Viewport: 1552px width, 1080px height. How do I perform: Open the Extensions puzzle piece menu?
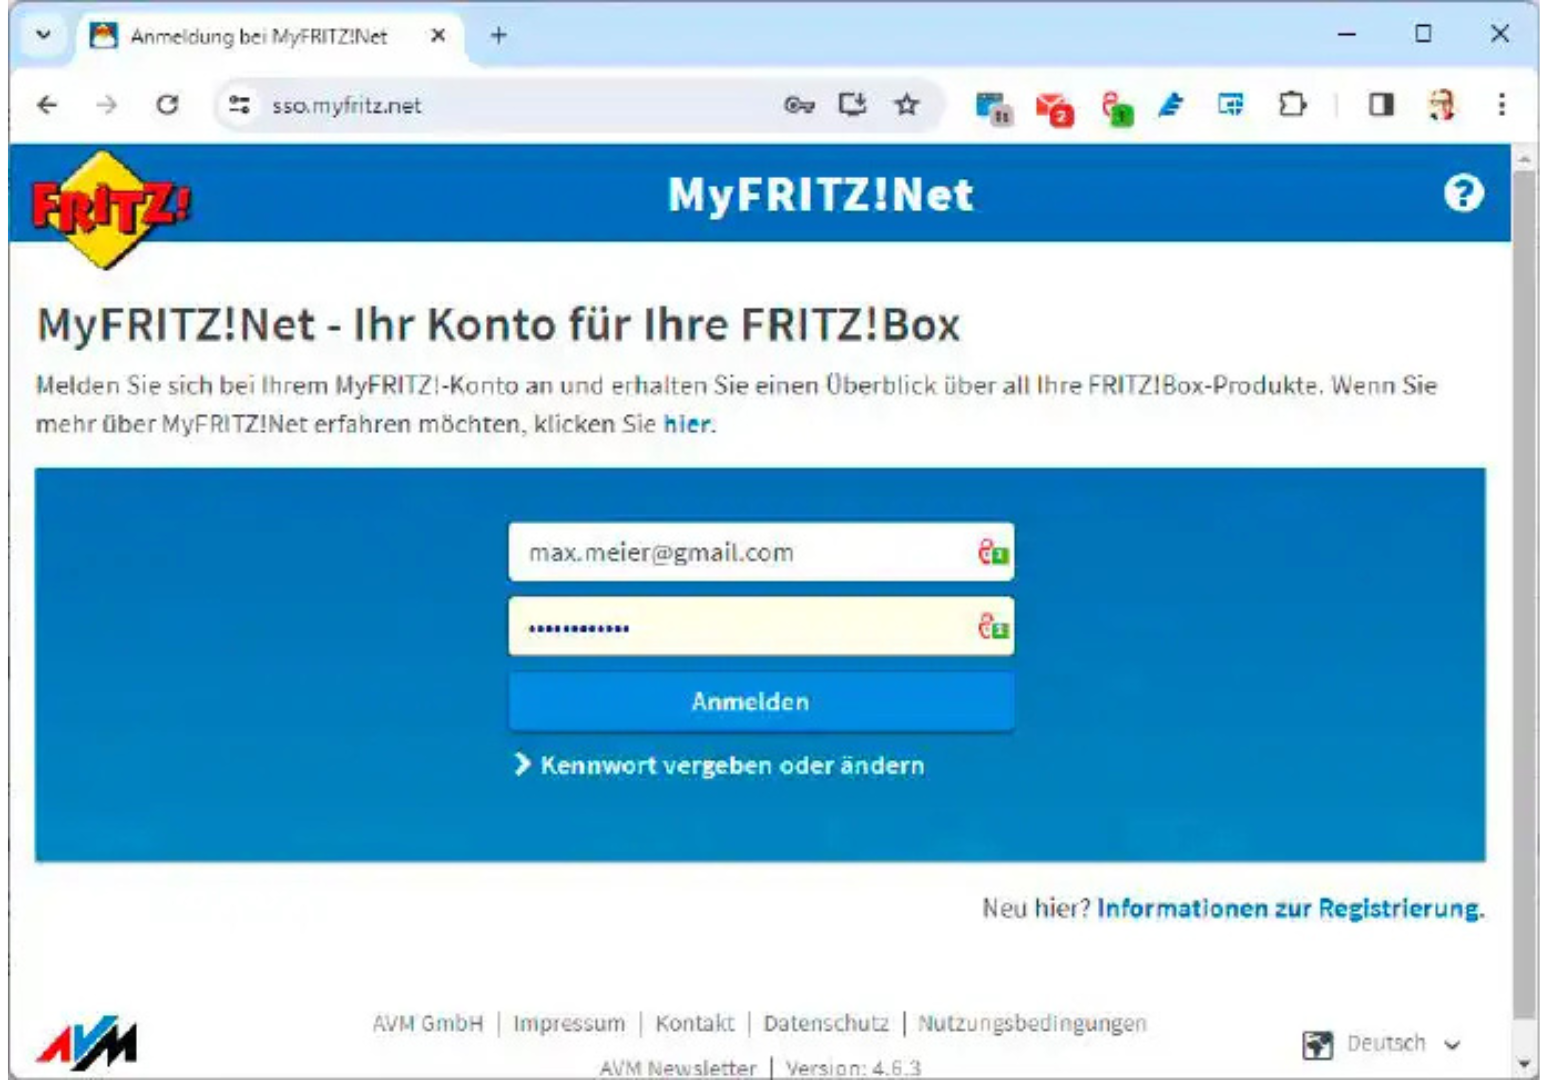coord(1292,105)
